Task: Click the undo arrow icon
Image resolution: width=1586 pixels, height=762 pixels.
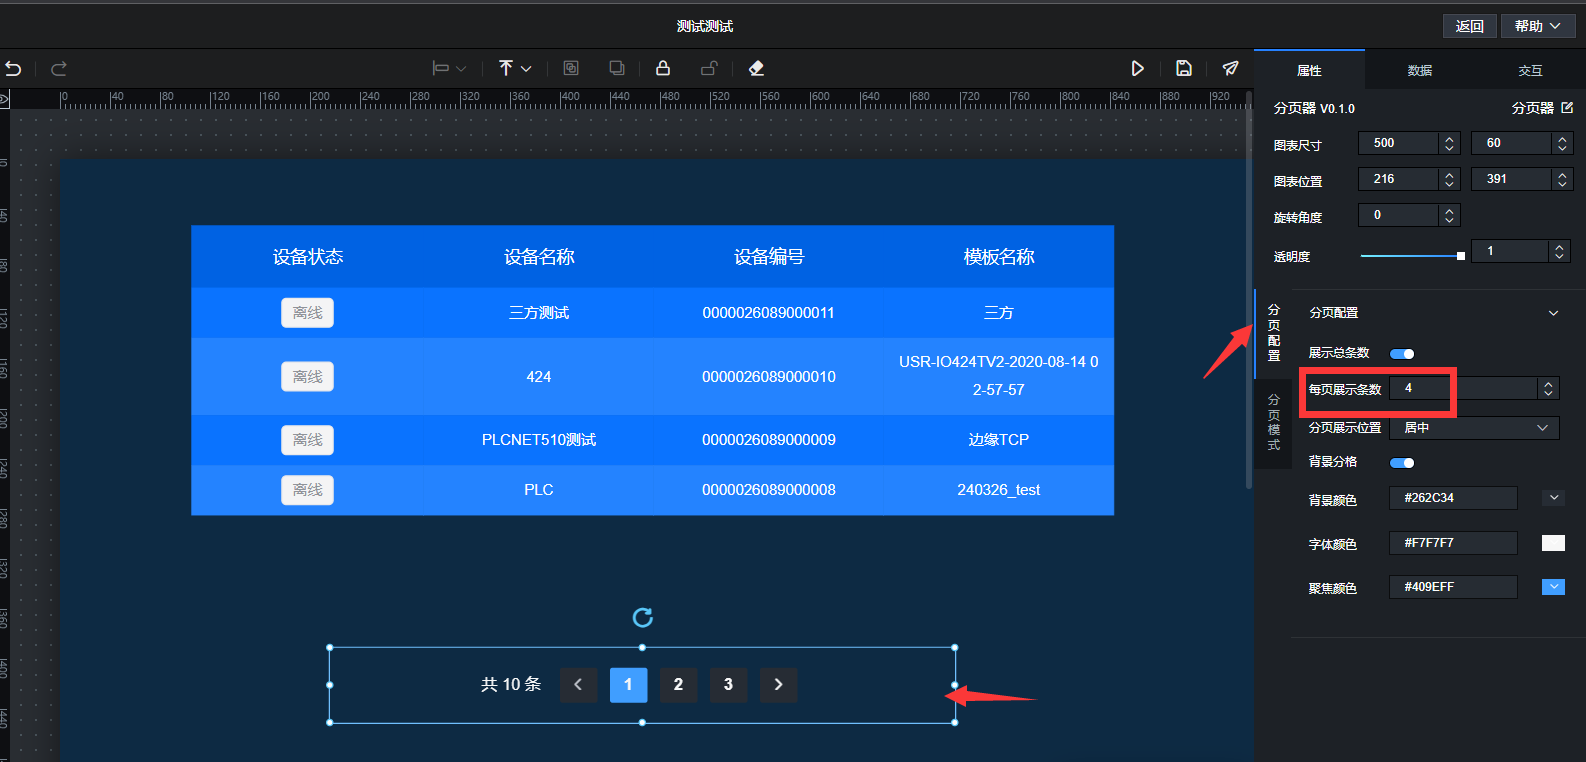Action: click(x=13, y=69)
